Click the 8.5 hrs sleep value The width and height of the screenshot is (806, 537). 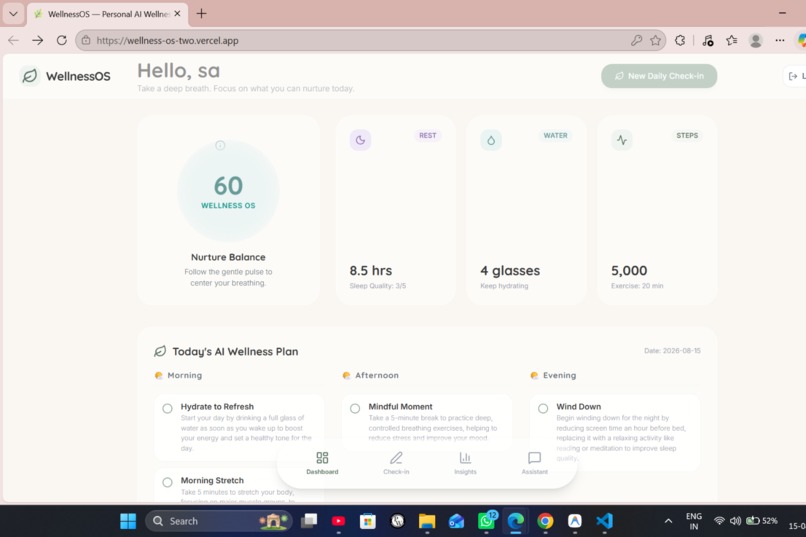tap(371, 271)
